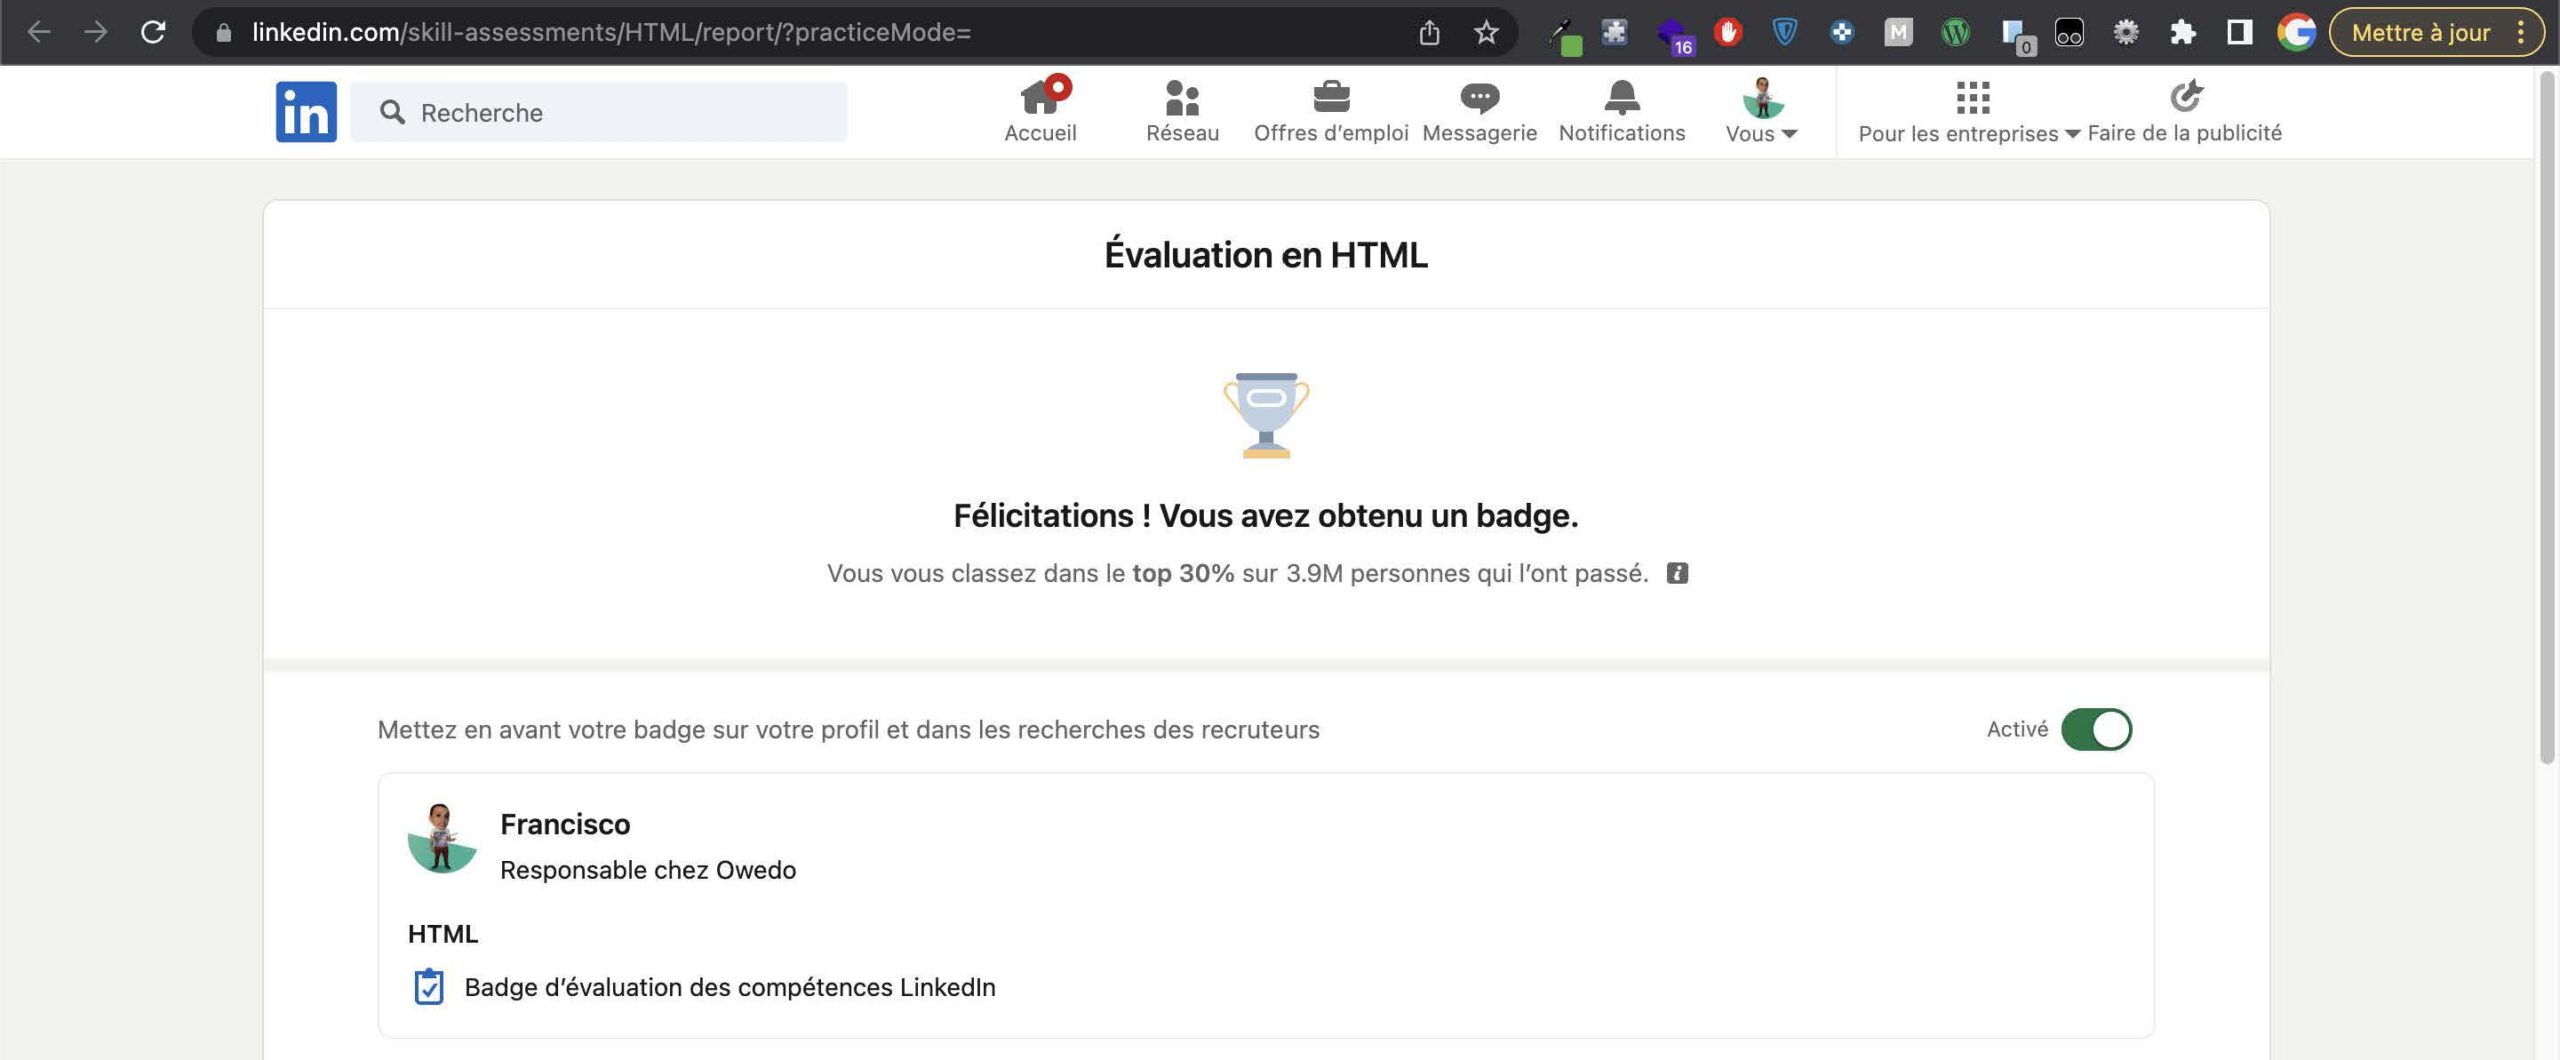Bookmark page with star icon
Screen dimensions: 2560x1060
click(1486, 33)
